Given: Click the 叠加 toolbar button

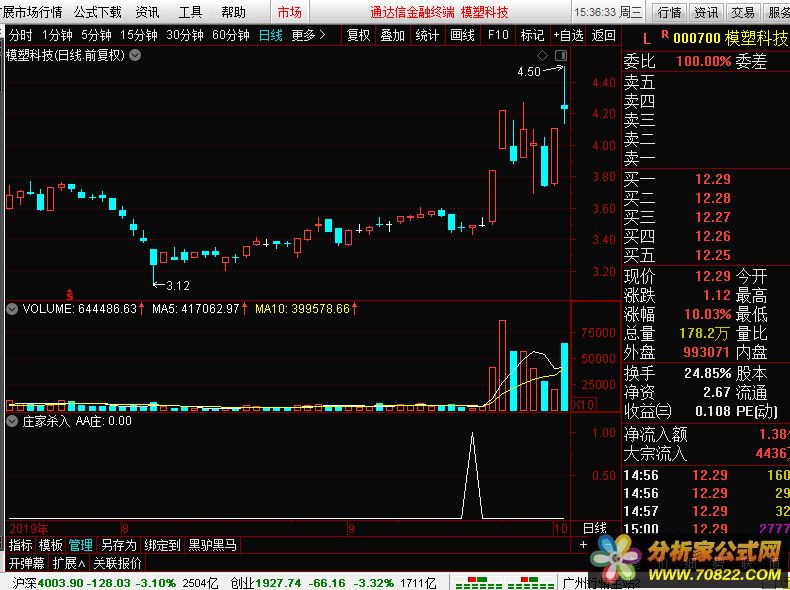Looking at the screenshot, I should tap(392, 35).
